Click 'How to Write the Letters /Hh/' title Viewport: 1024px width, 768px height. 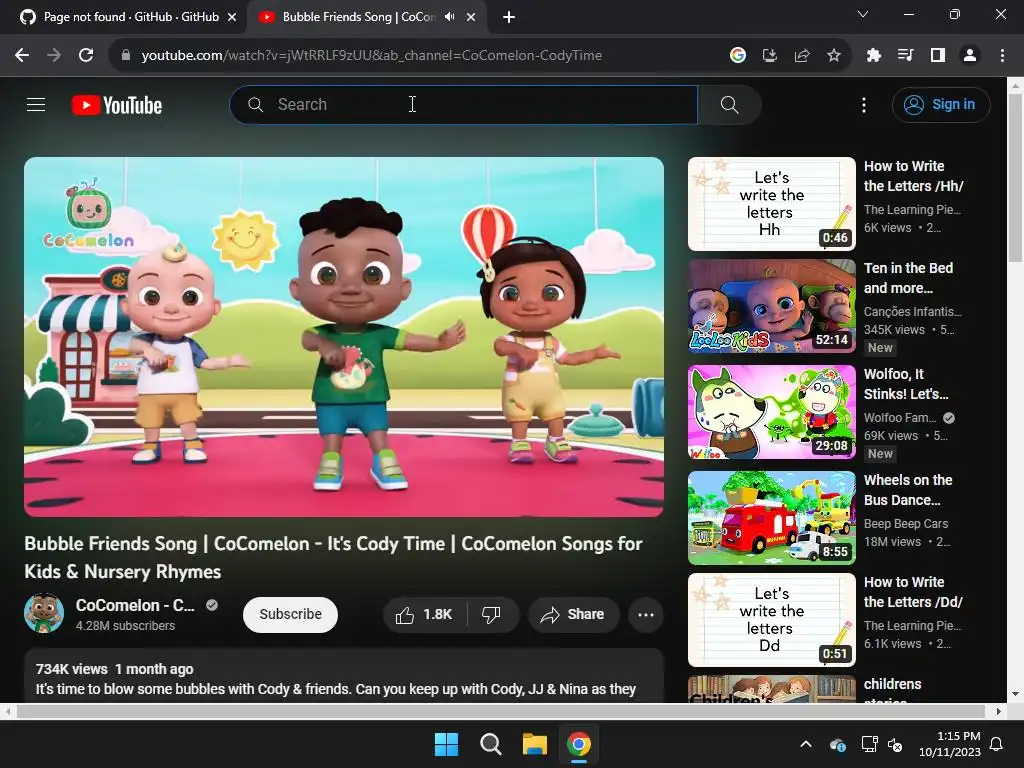coord(914,176)
